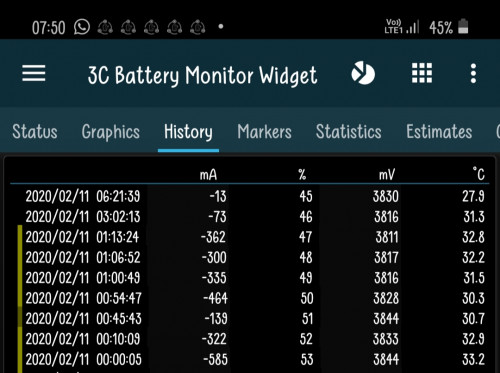
Task: Tap the WhatsApp notification icon
Action: [82, 27]
